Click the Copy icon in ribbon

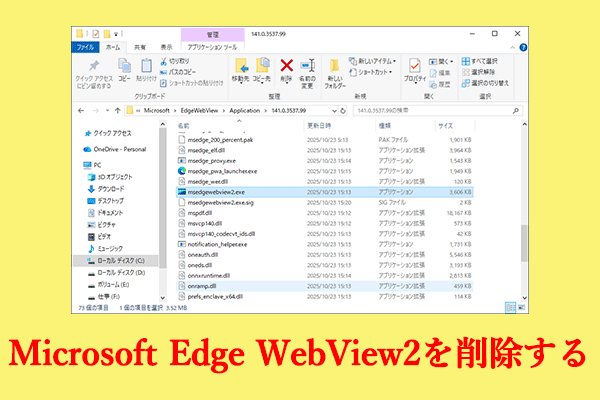[x=124, y=66]
